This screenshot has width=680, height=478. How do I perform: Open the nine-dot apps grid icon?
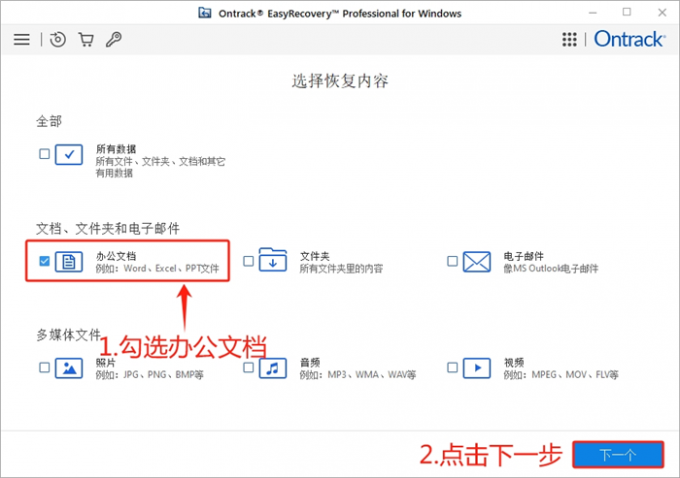tap(569, 39)
